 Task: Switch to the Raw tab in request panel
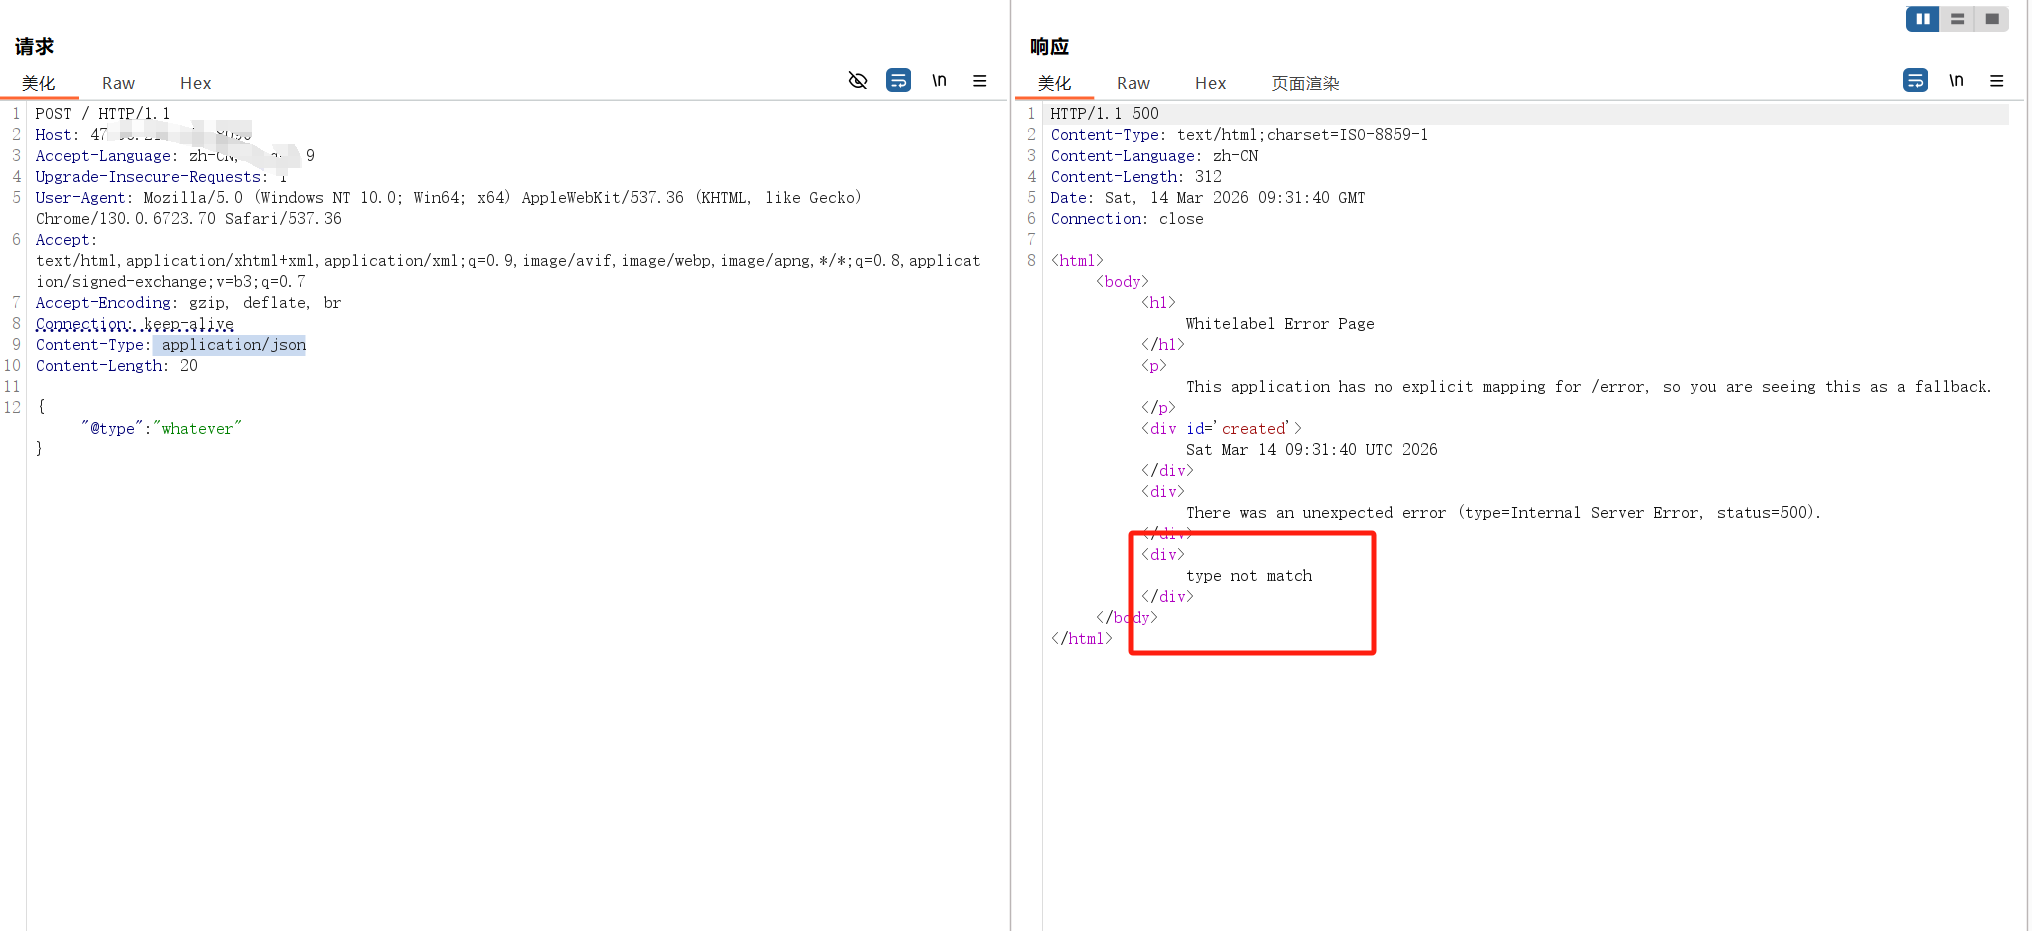click(118, 83)
